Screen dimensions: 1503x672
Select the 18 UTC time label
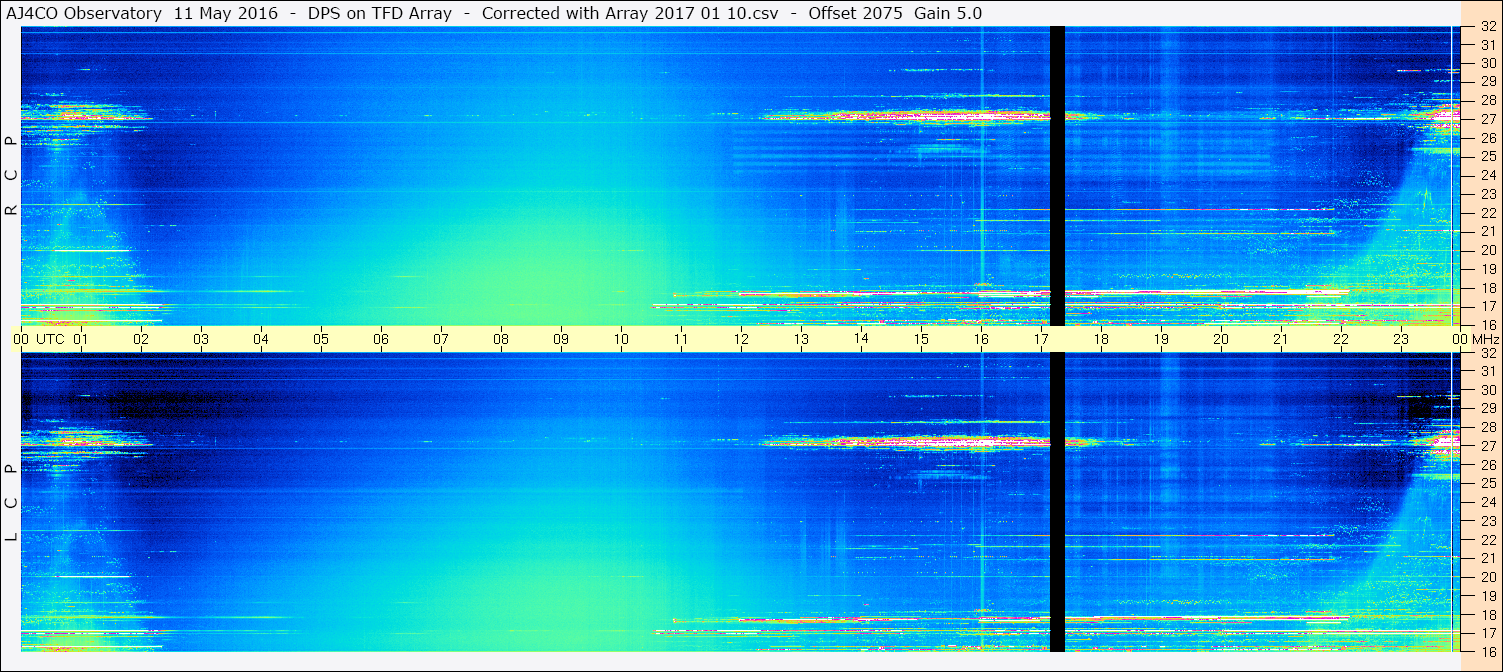1101,339
